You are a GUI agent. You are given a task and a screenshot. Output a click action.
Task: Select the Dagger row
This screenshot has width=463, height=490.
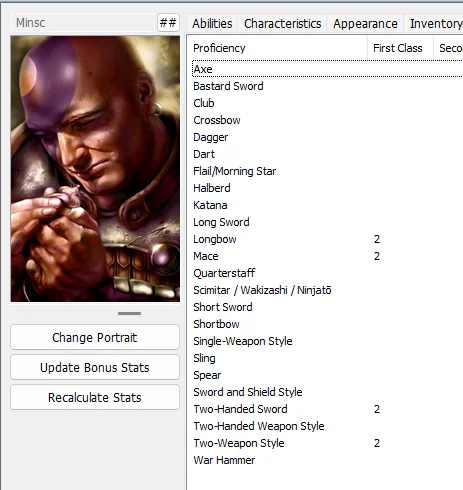tap(327, 137)
